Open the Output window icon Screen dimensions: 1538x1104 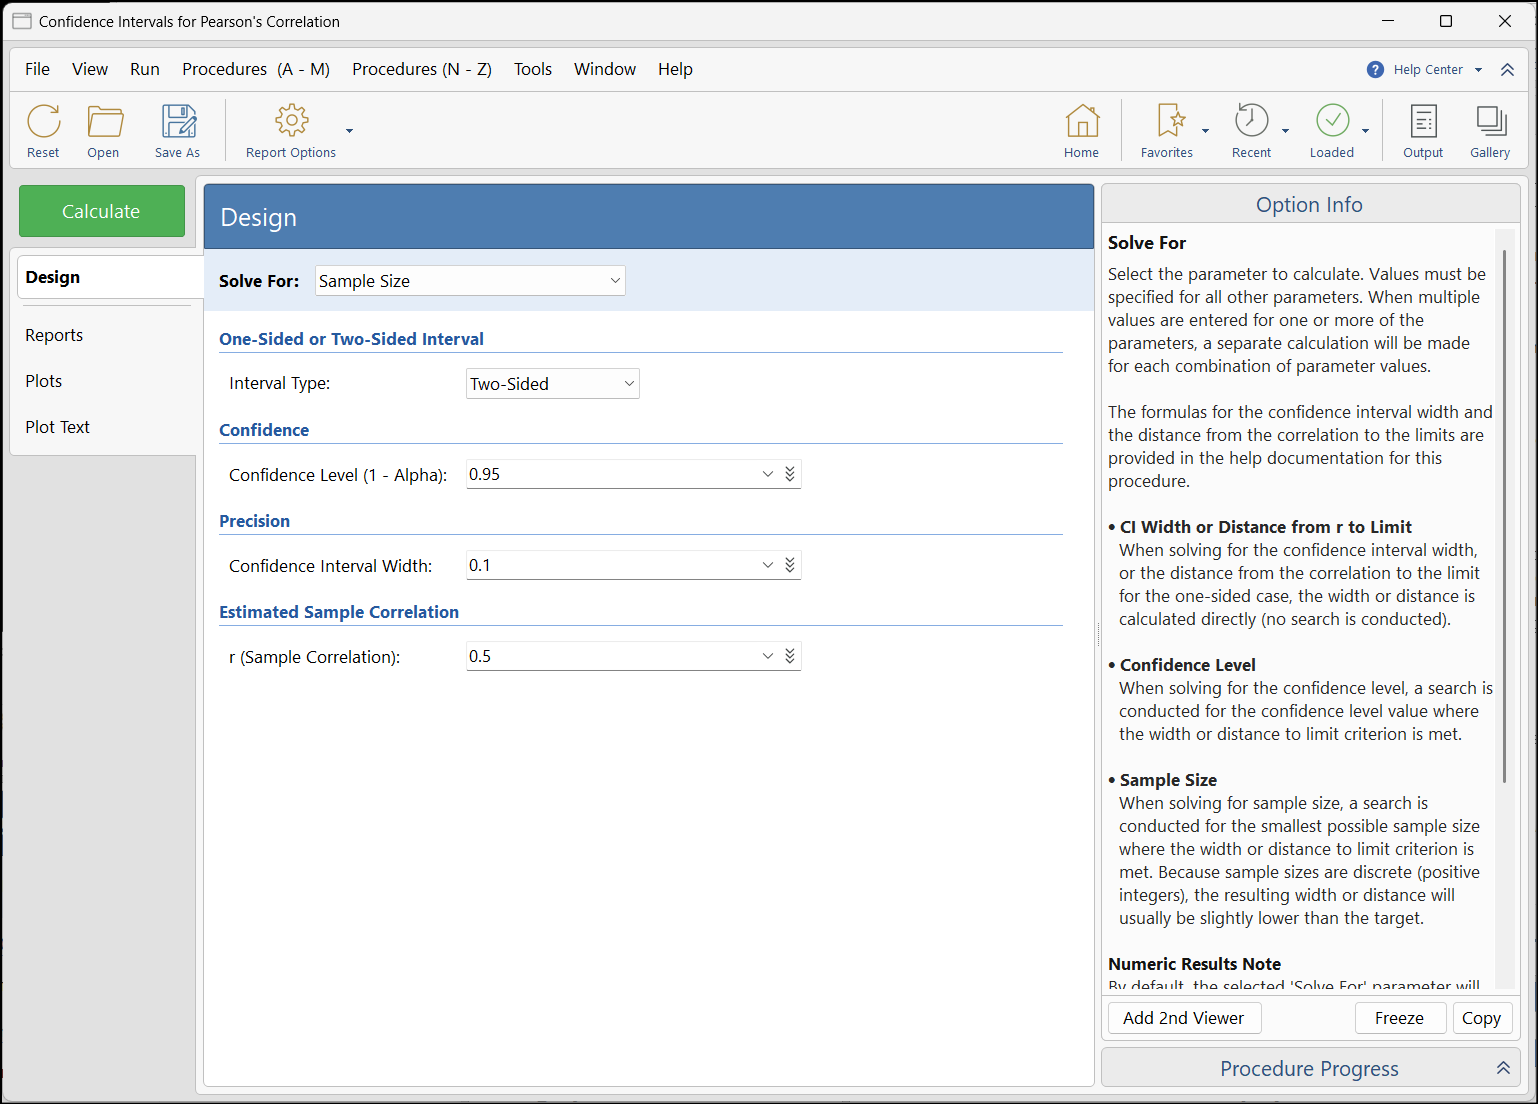(1423, 122)
